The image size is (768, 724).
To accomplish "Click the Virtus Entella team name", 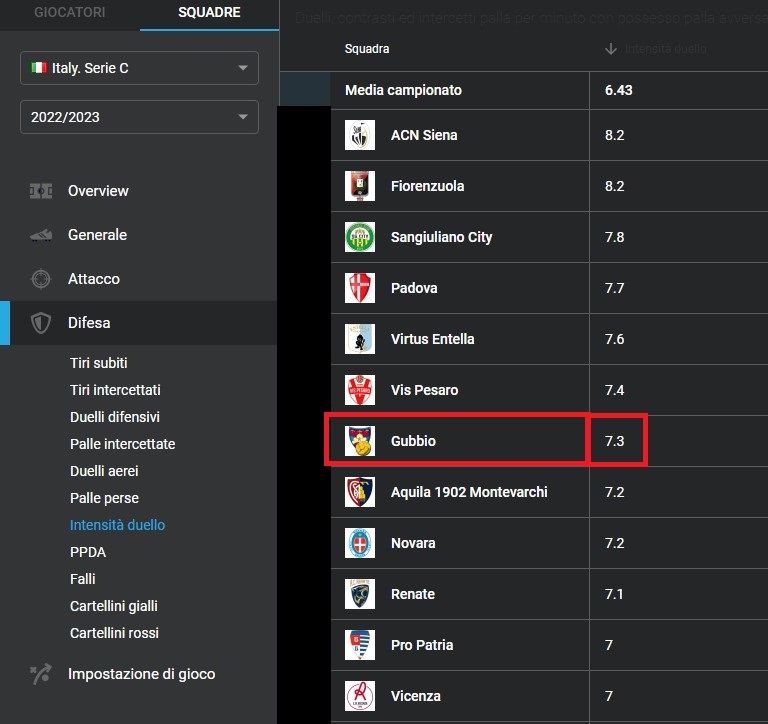I will click(432, 339).
